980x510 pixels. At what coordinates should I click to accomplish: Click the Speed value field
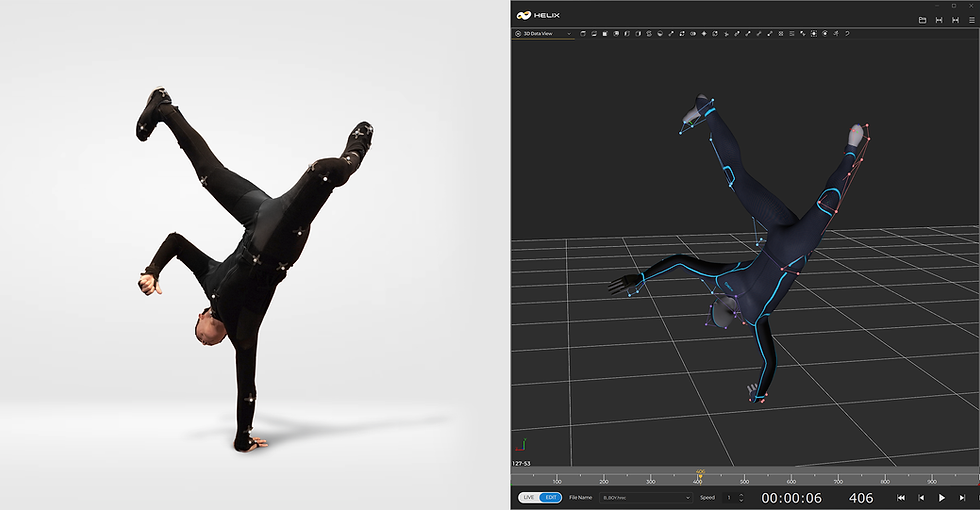[x=730, y=498]
